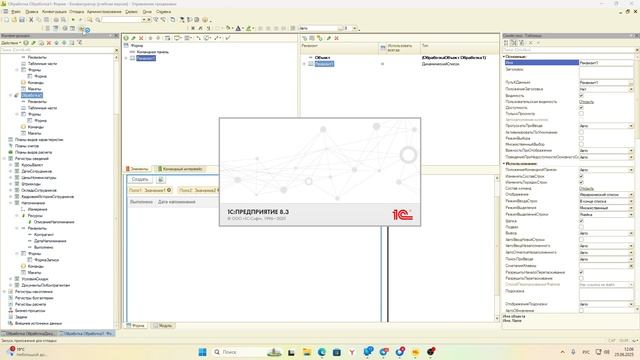
Task: Add form element with green plus icon
Action: point(126,38)
